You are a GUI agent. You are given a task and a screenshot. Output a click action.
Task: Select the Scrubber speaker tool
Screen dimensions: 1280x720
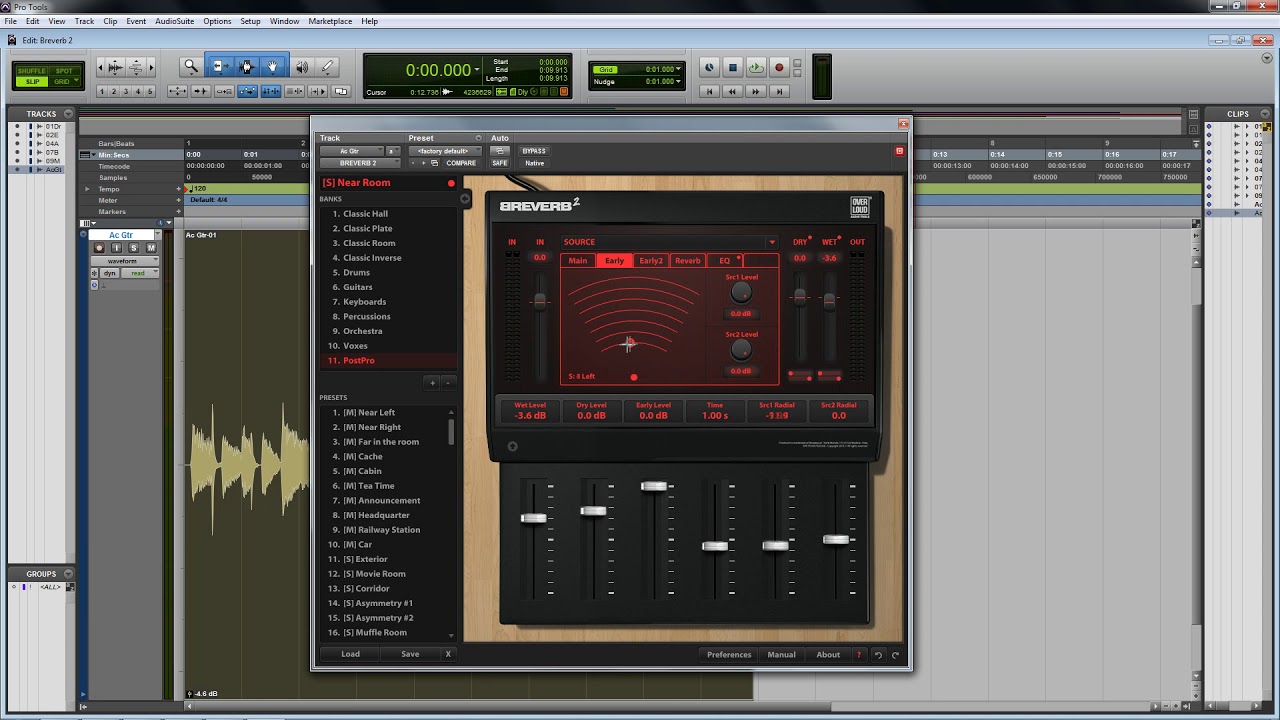(x=301, y=67)
